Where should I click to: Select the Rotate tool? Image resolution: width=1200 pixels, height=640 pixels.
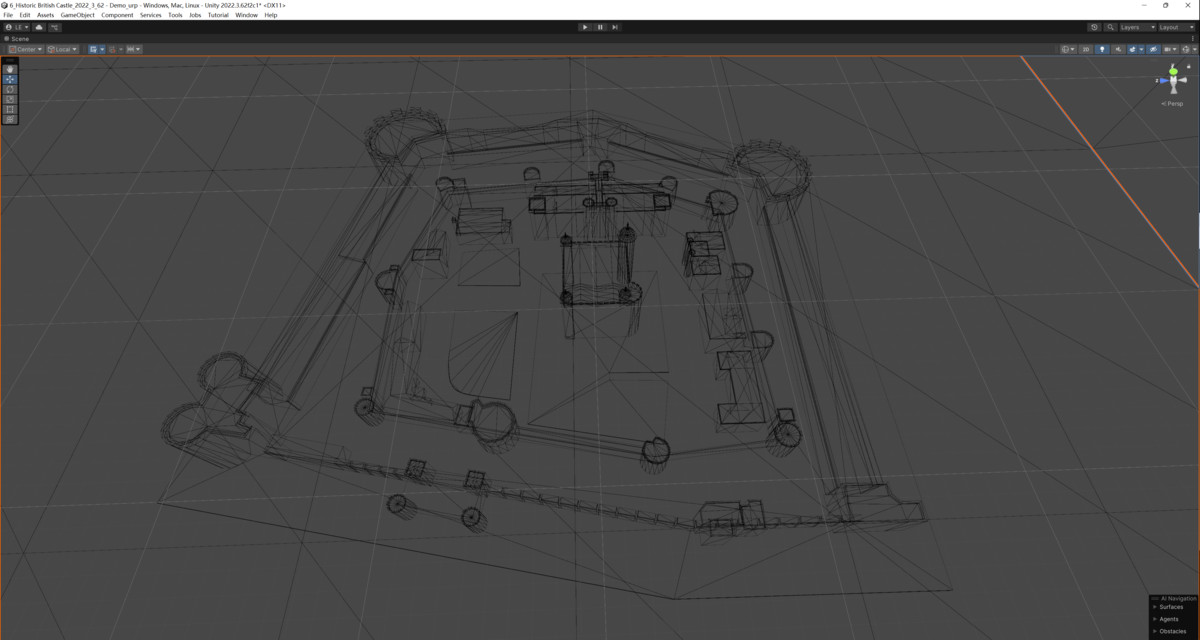pos(10,89)
